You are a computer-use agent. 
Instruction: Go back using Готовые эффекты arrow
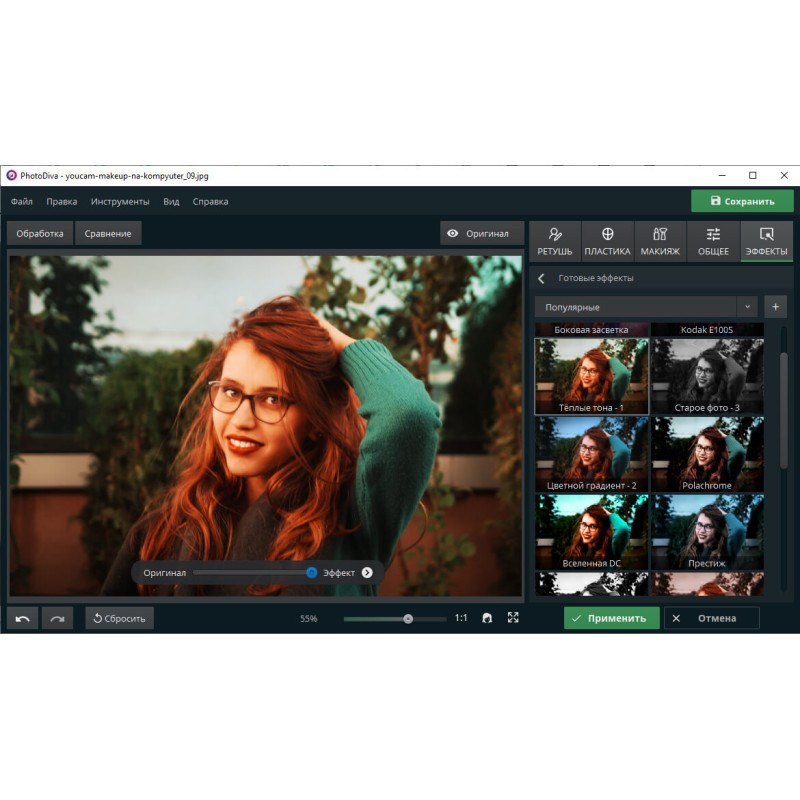(x=541, y=278)
